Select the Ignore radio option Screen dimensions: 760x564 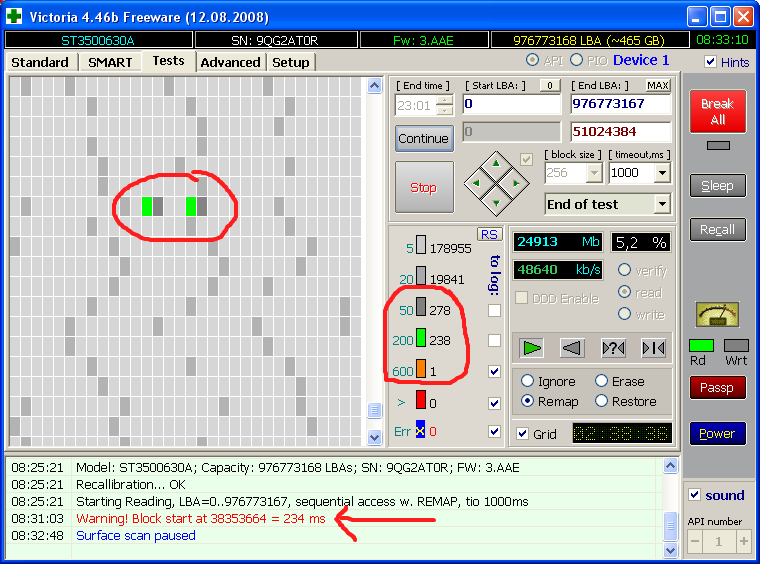527,381
